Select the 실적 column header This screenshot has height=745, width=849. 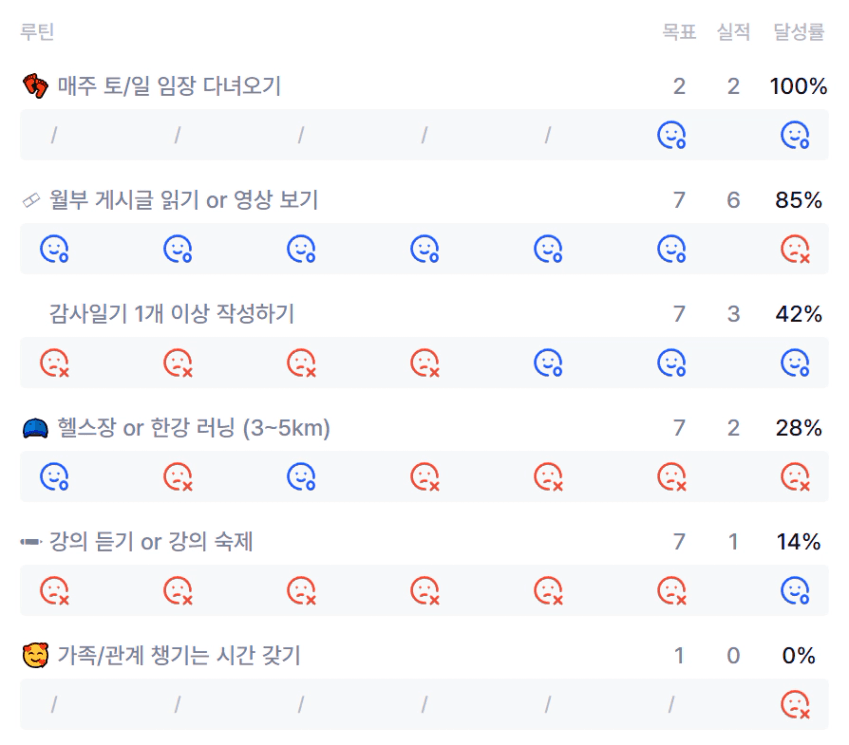(733, 32)
